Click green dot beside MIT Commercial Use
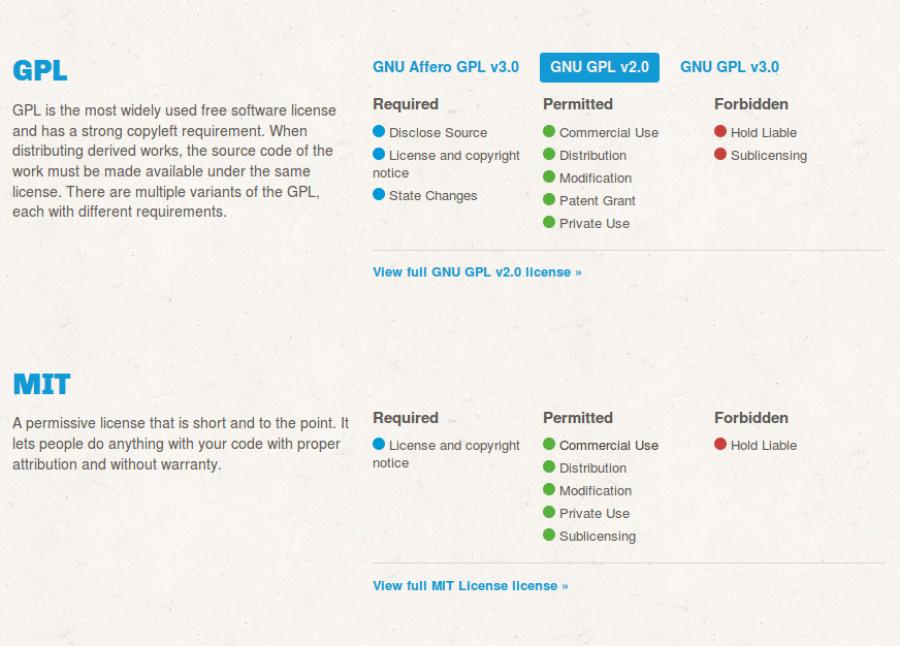The image size is (900, 646). (x=549, y=444)
